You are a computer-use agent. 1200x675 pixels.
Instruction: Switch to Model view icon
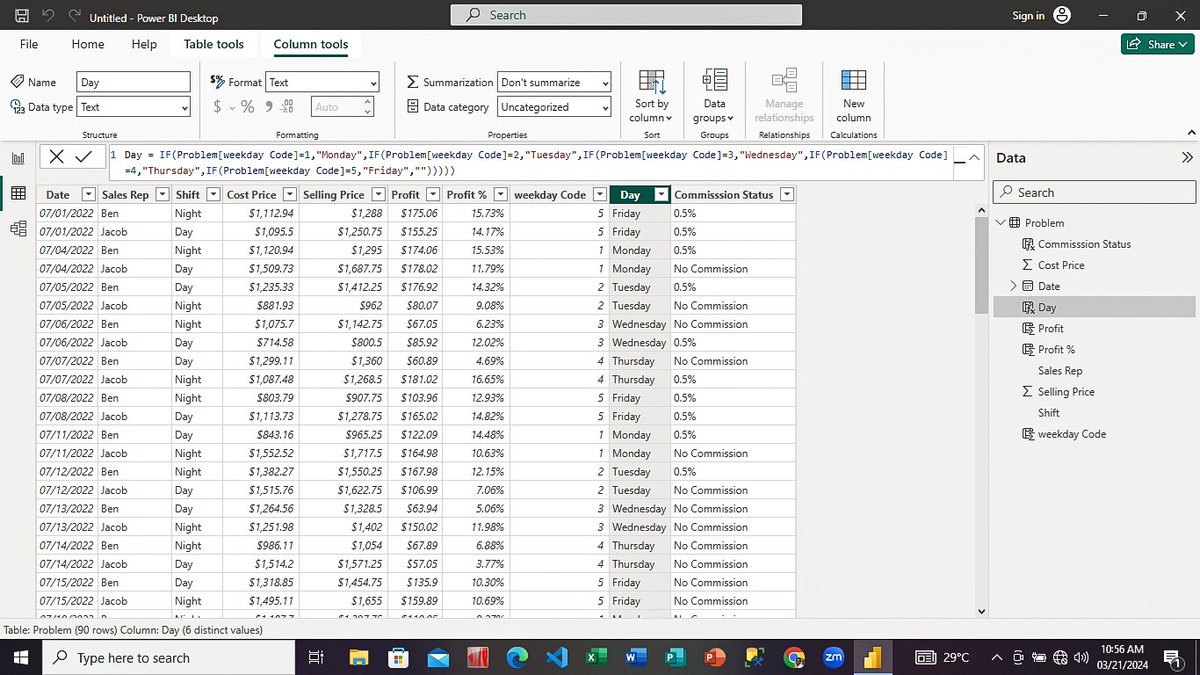click(18, 229)
